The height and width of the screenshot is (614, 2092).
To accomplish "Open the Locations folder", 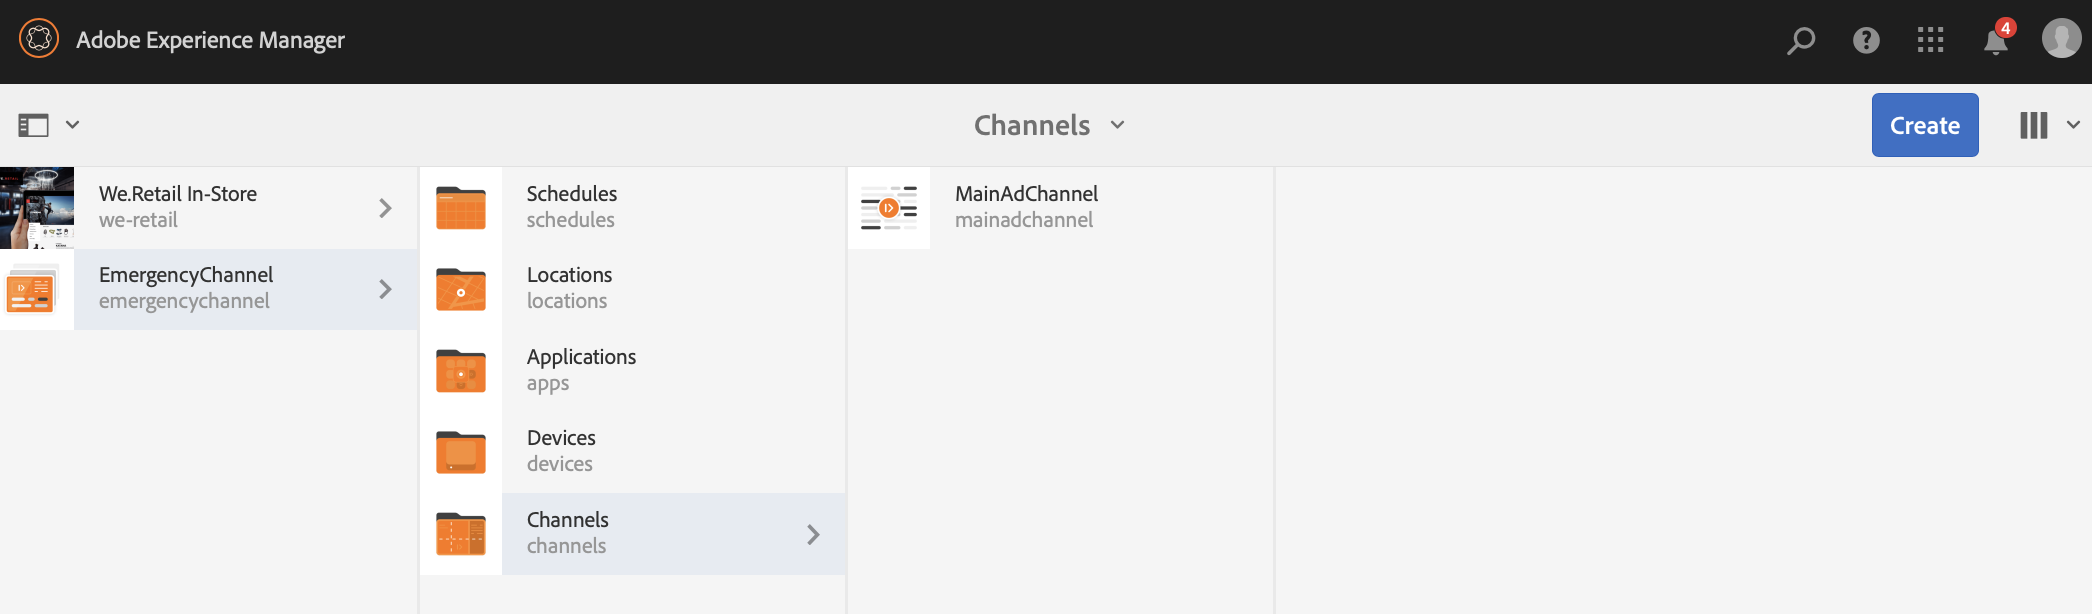I will pyautogui.click(x=569, y=287).
